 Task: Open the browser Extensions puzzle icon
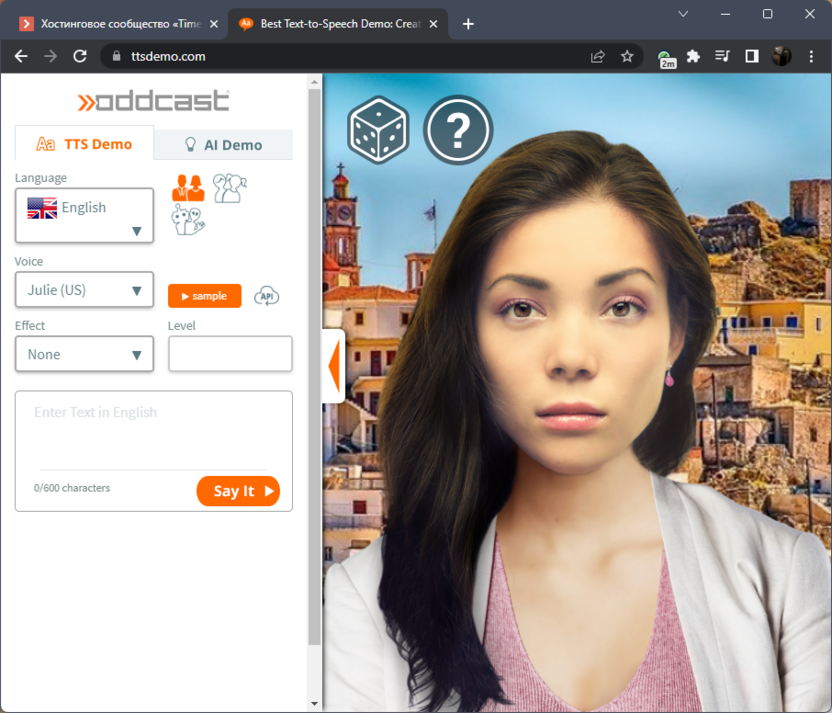tap(693, 56)
